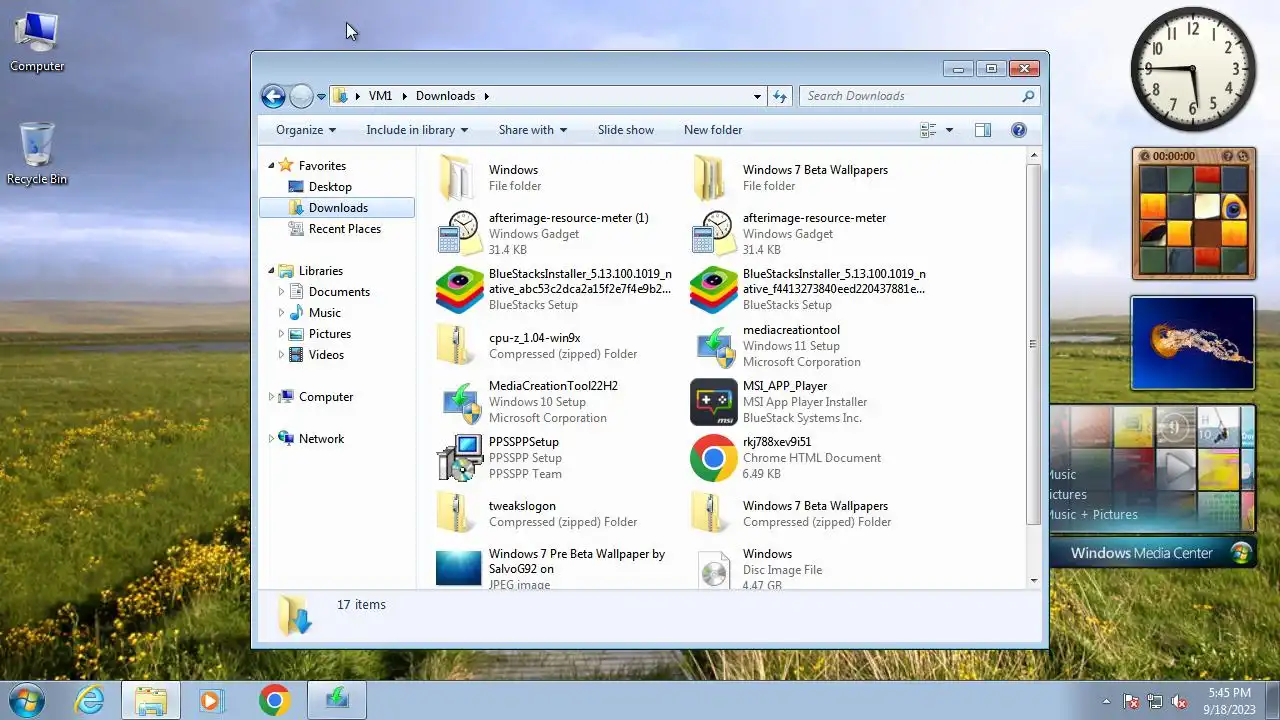Expand the Videos library
The image size is (1280, 720).
pyautogui.click(x=281, y=355)
